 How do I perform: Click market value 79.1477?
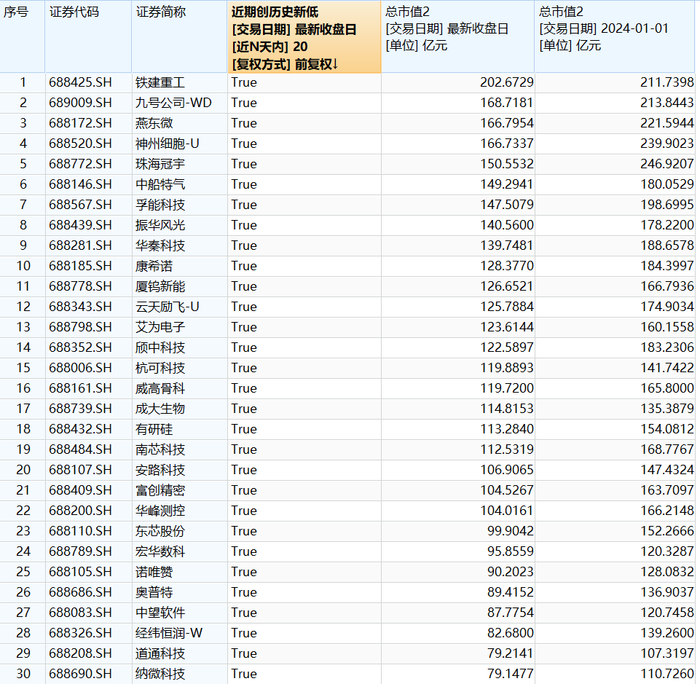(510, 674)
